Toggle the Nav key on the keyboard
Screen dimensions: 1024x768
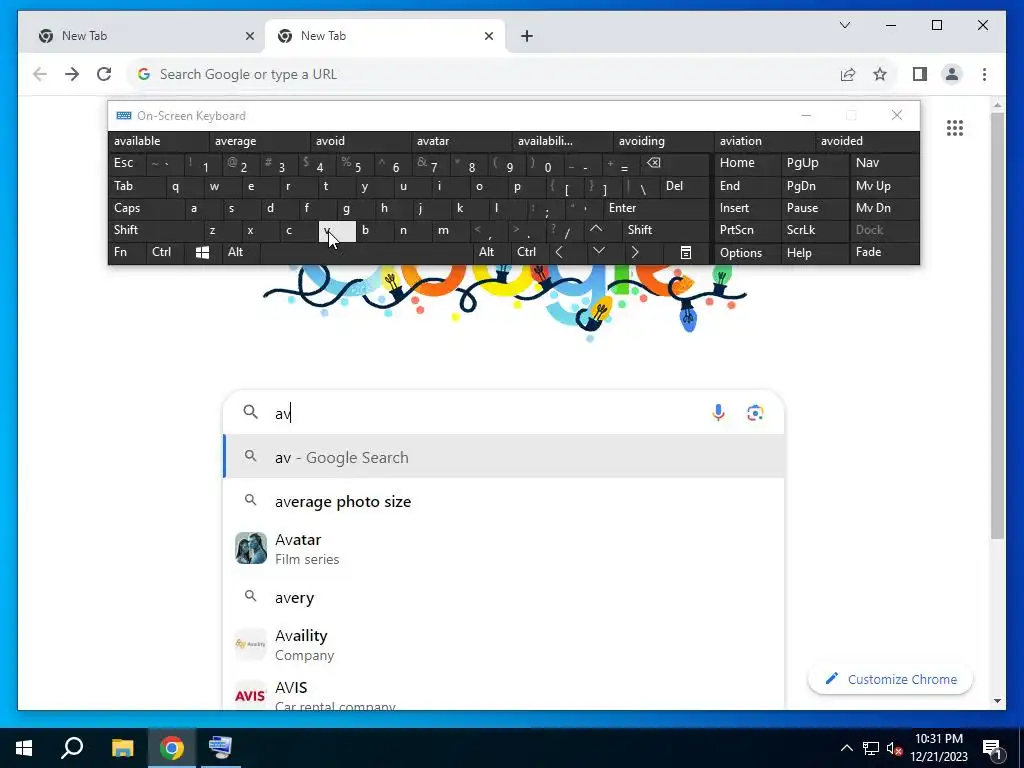pyautogui.click(x=884, y=163)
